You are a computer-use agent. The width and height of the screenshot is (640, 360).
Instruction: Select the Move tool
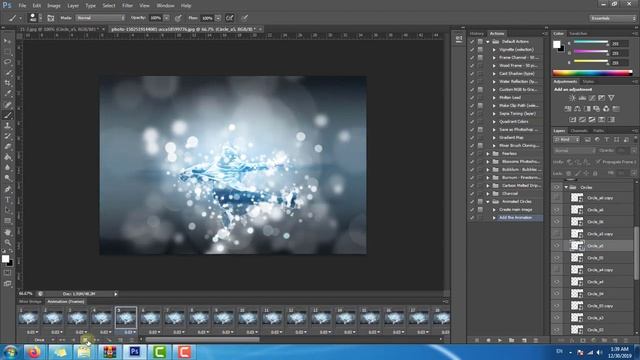(7, 41)
